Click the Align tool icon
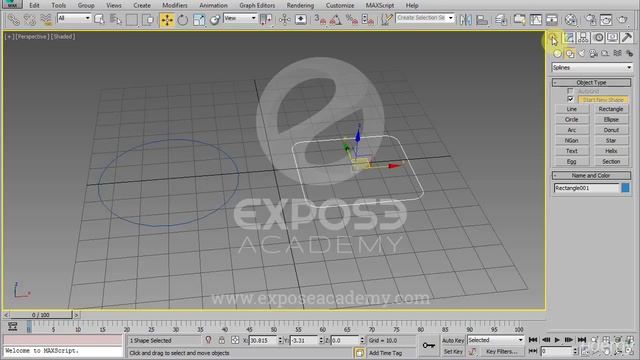This screenshot has width=640, height=360. pyautogui.click(x=482, y=20)
